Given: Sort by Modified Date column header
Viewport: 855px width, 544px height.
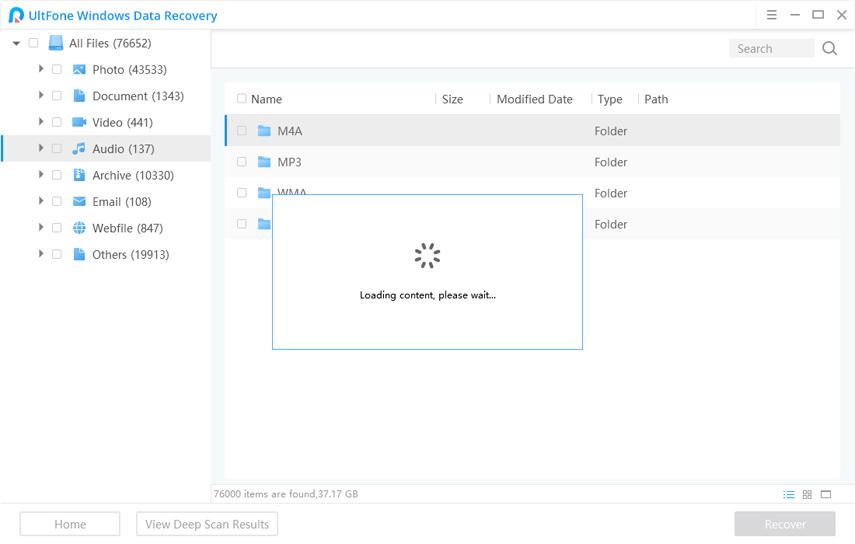Looking at the screenshot, I should (x=534, y=99).
